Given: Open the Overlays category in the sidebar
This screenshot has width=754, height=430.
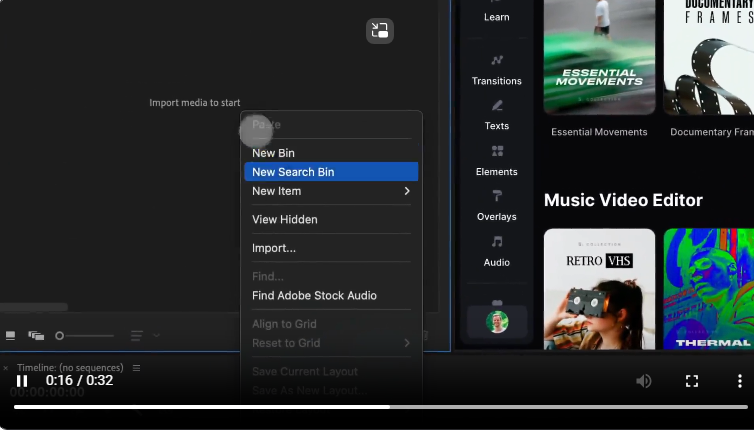Looking at the screenshot, I should tap(497, 205).
